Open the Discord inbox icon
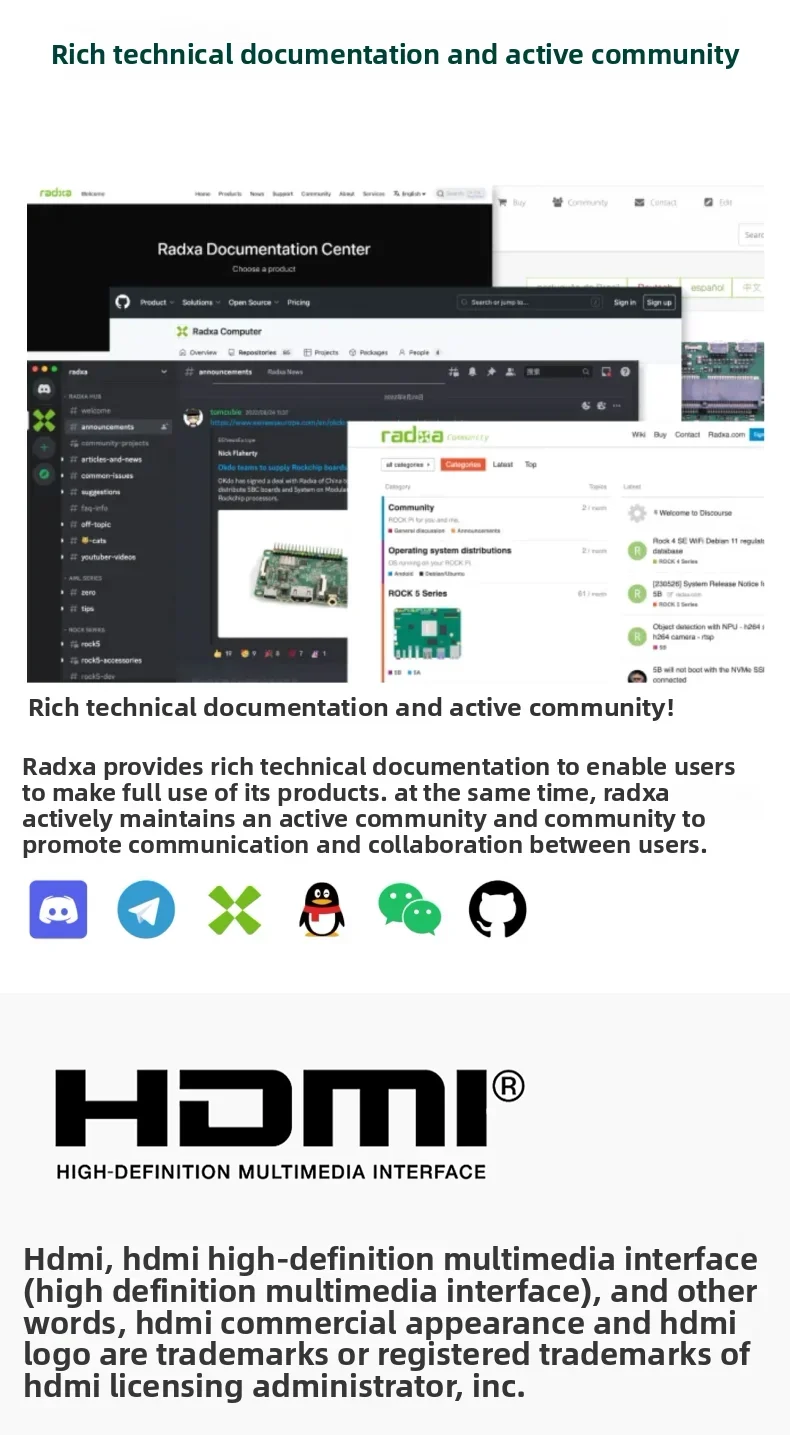Screen dimensions: 790x1435 606,371
